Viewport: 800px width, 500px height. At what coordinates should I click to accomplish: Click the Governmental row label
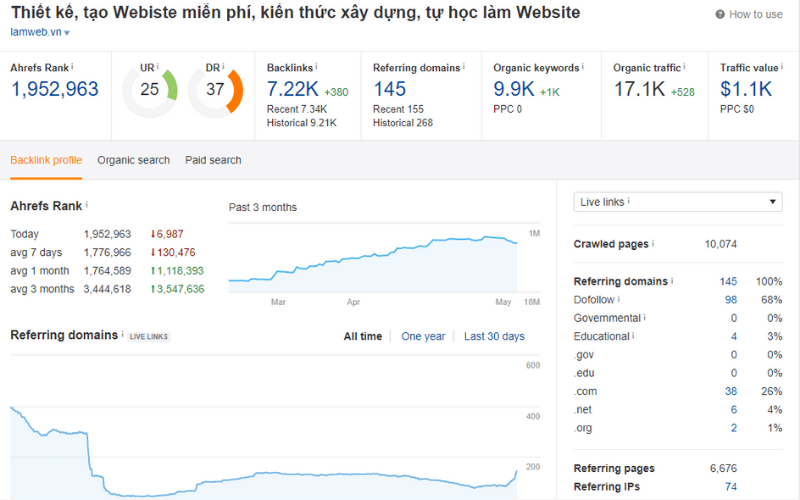click(x=607, y=318)
